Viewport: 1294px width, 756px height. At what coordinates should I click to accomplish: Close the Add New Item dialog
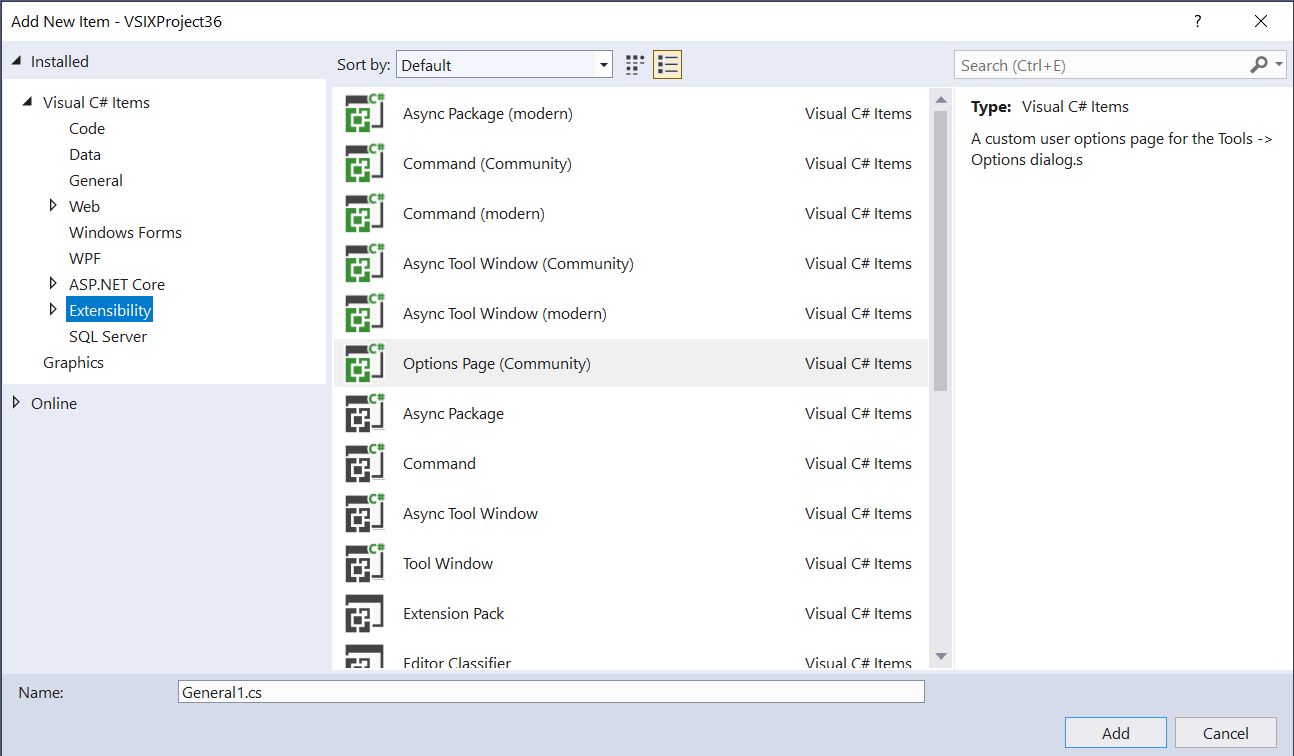coord(1262,21)
